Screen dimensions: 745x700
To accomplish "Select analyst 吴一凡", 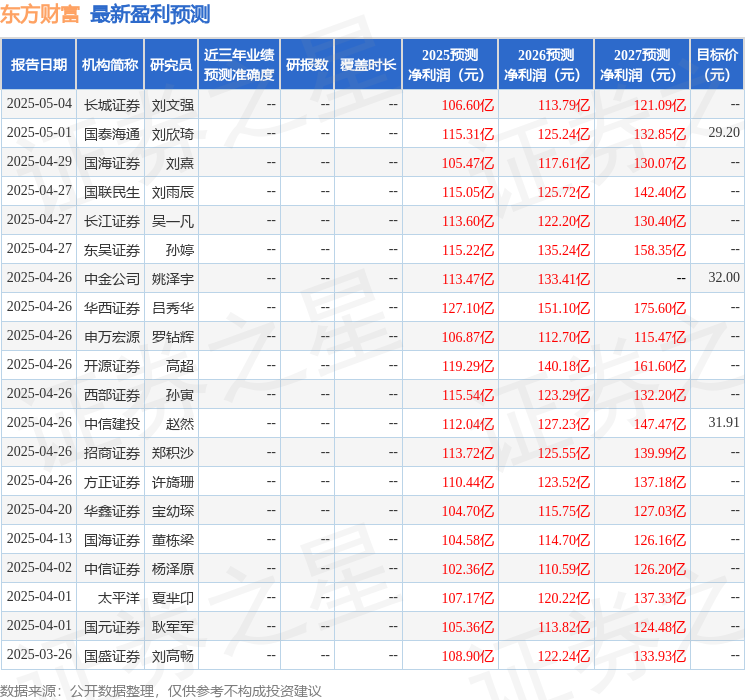I will coord(173,221).
